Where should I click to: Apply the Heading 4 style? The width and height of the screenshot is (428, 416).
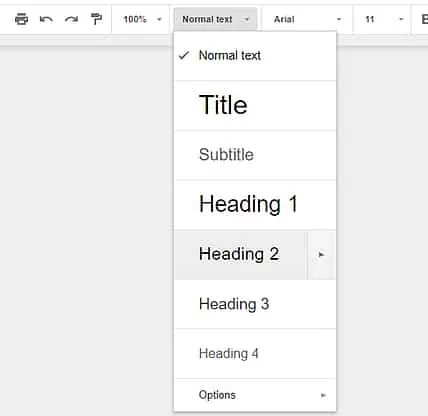[x=255, y=354]
